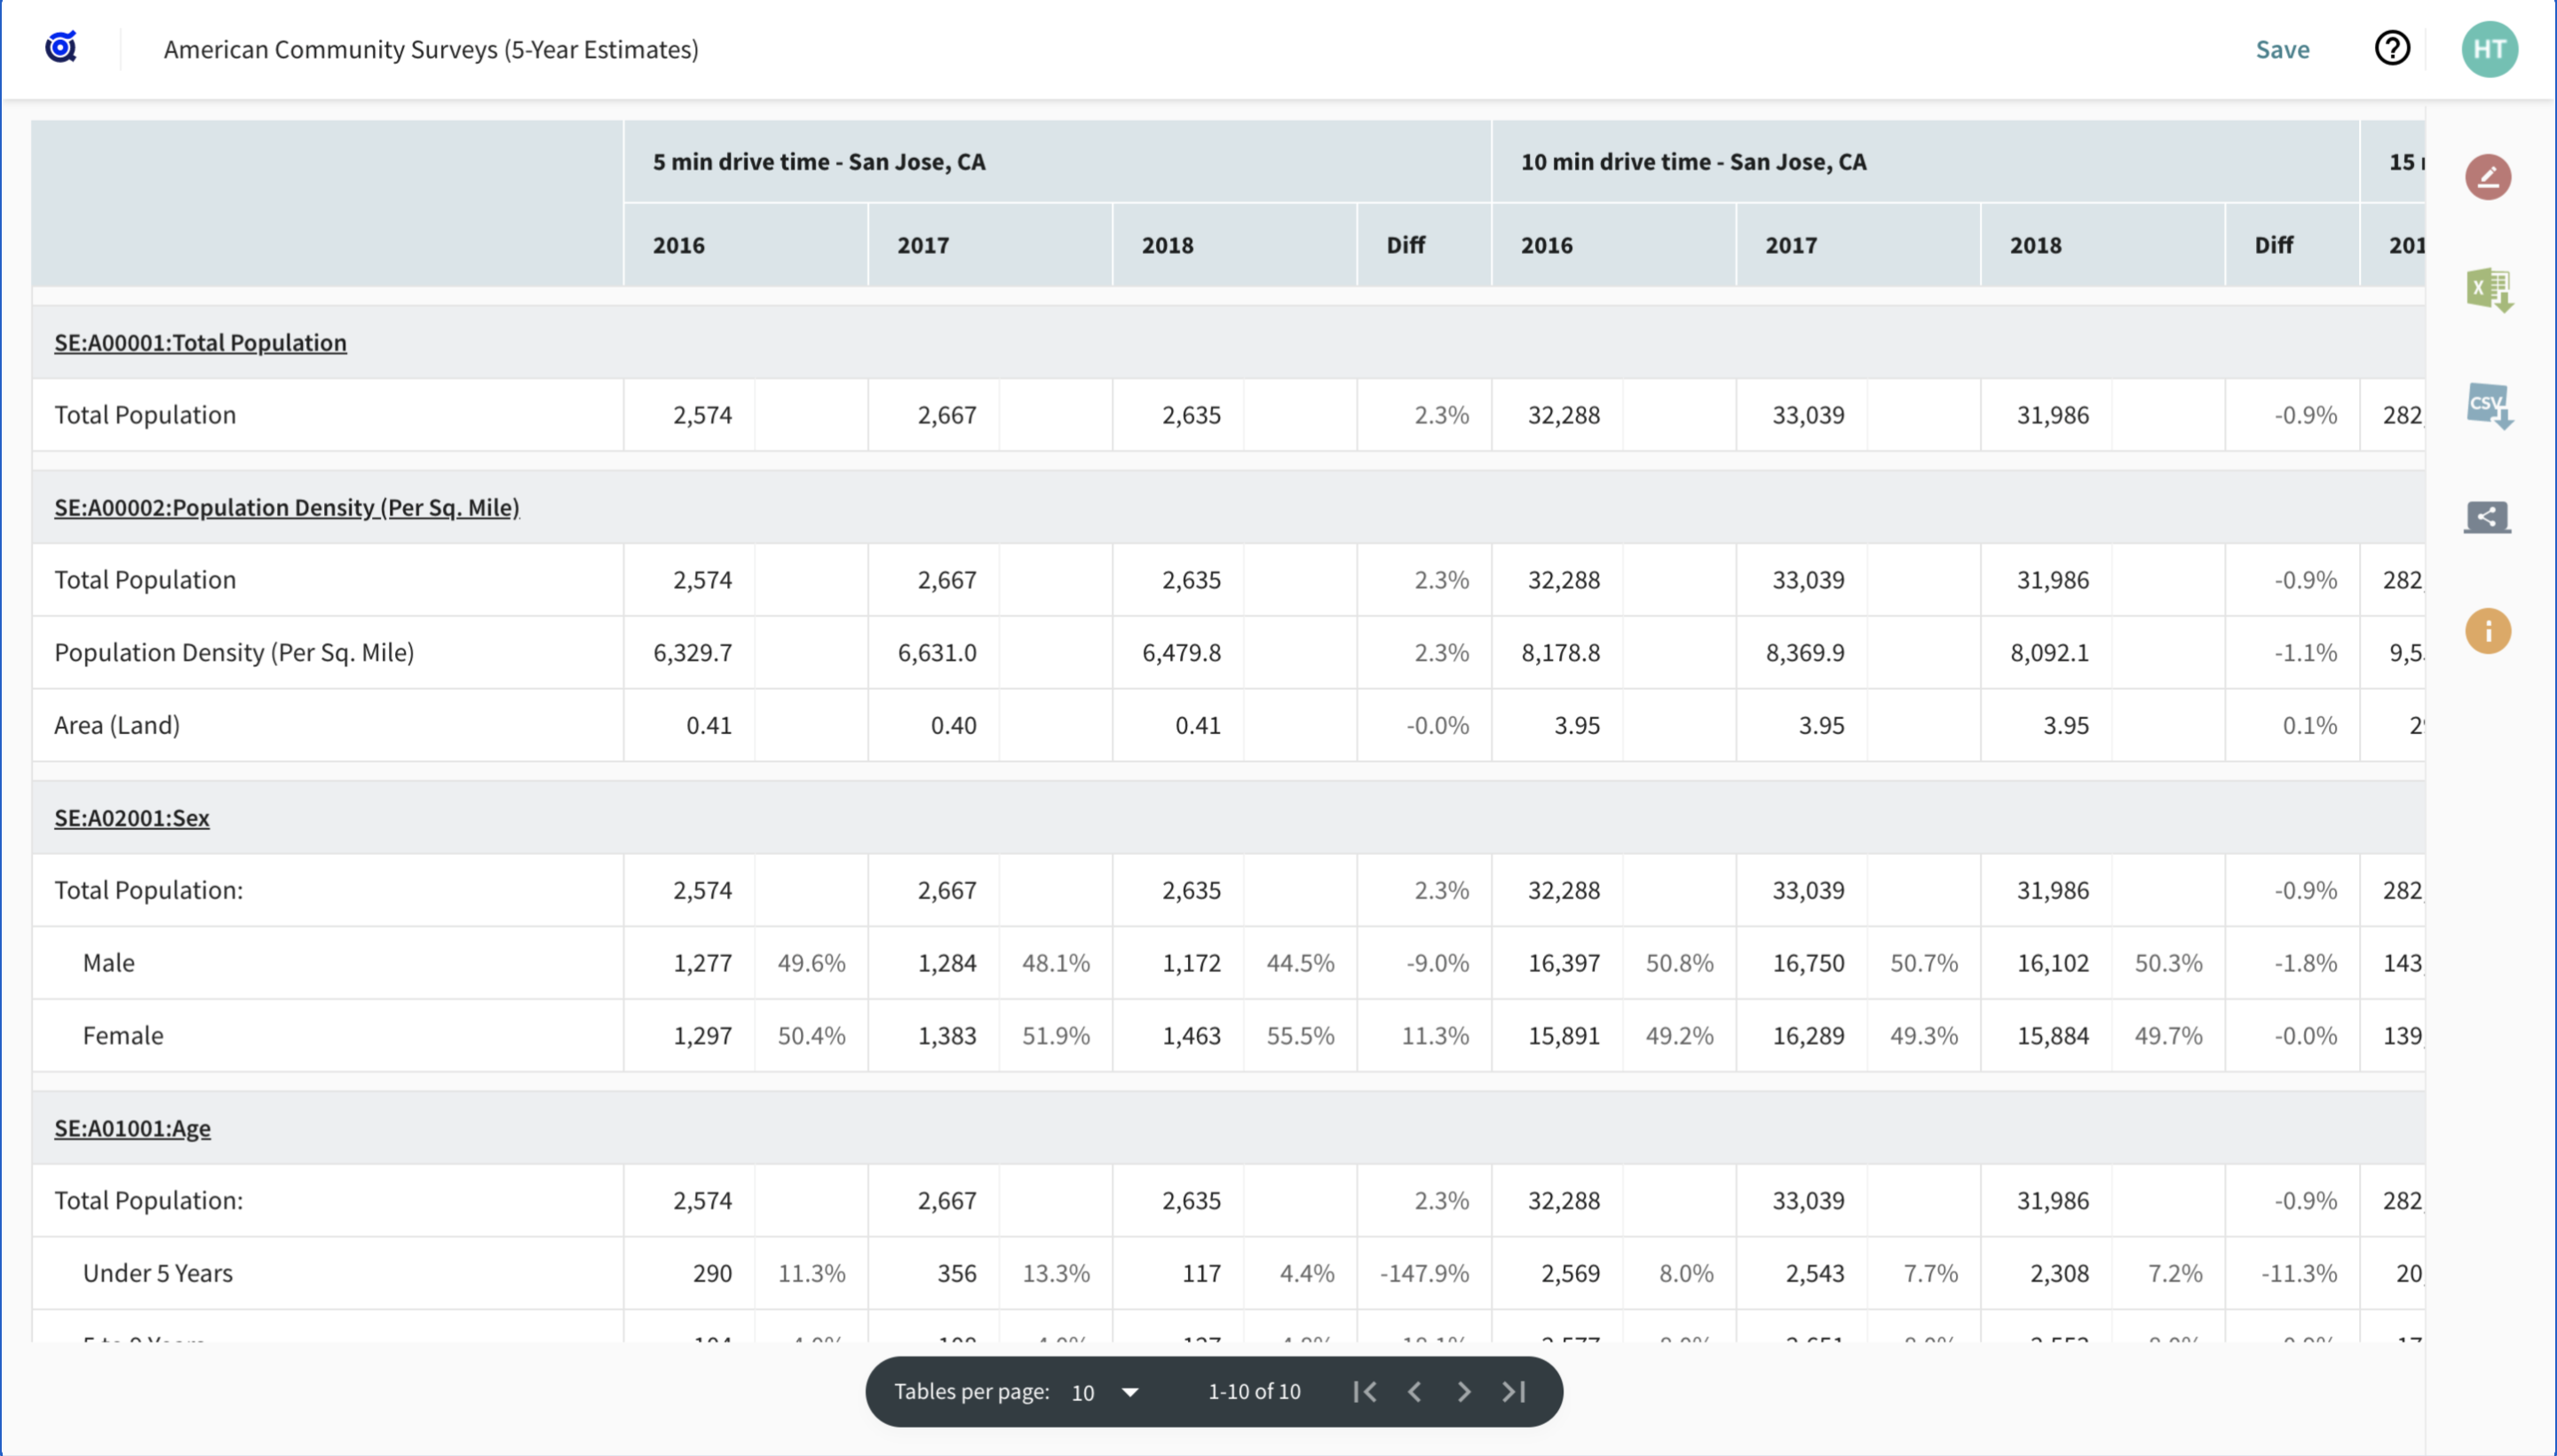Open SE:A00001:Total Population table link
This screenshot has height=1456, width=2557.
pyautogui.click(x=200, y=342)
